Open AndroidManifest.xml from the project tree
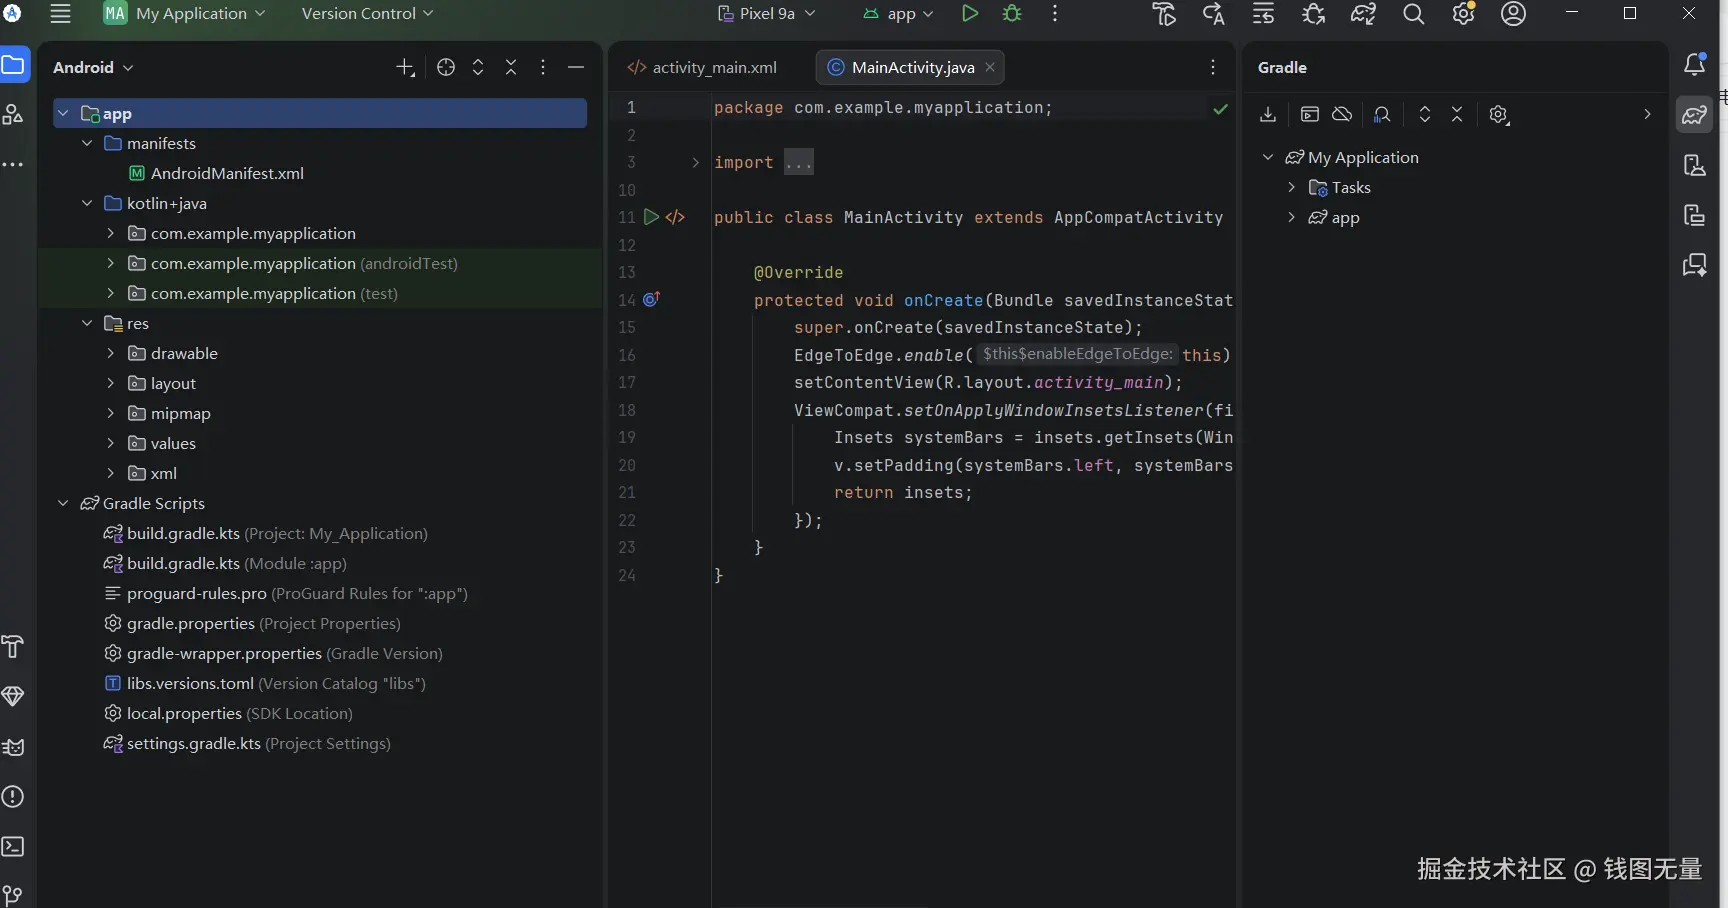 coord(227,174)
